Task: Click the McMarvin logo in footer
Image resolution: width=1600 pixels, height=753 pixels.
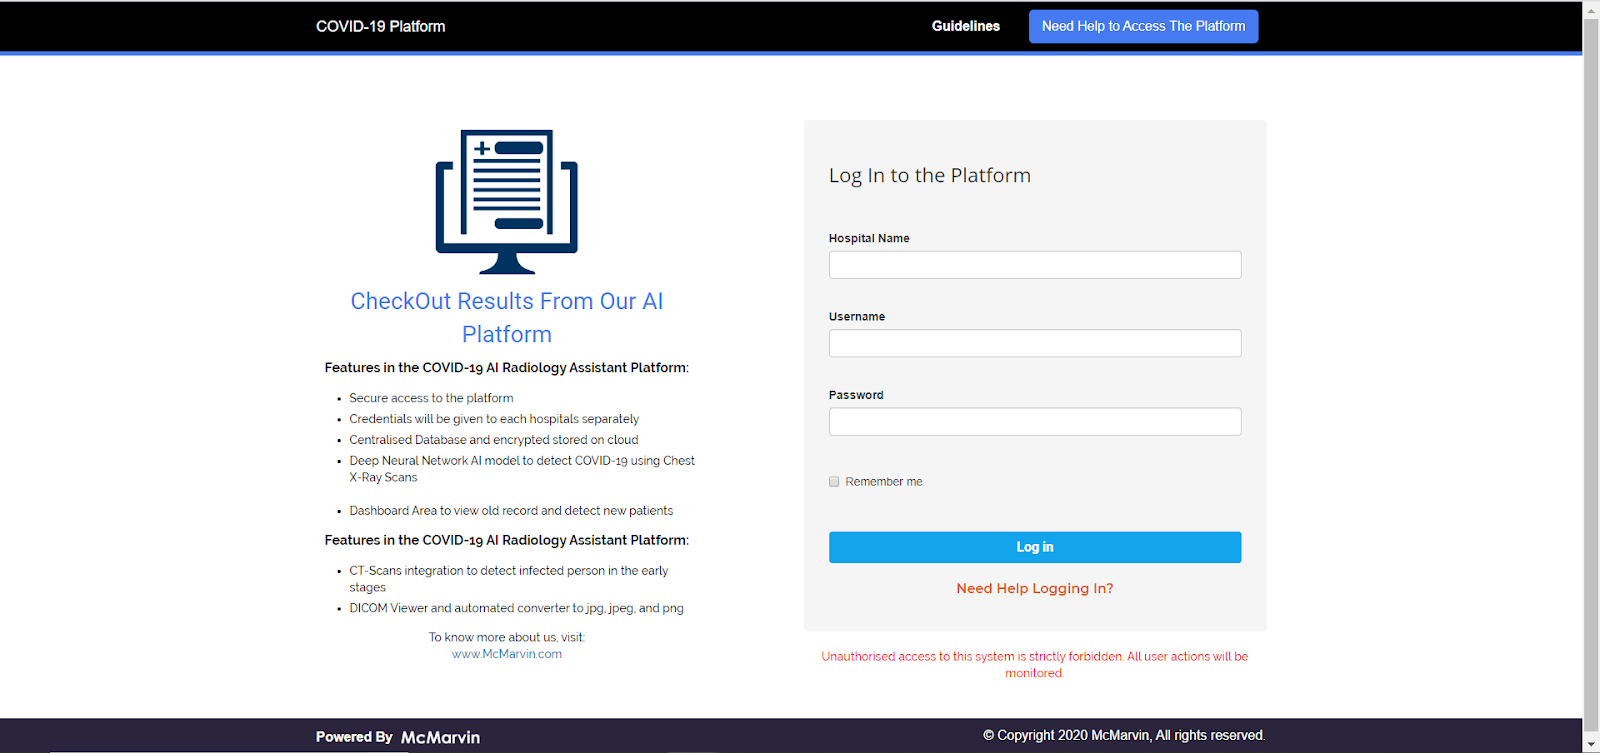Action: [x=440, y=737]
